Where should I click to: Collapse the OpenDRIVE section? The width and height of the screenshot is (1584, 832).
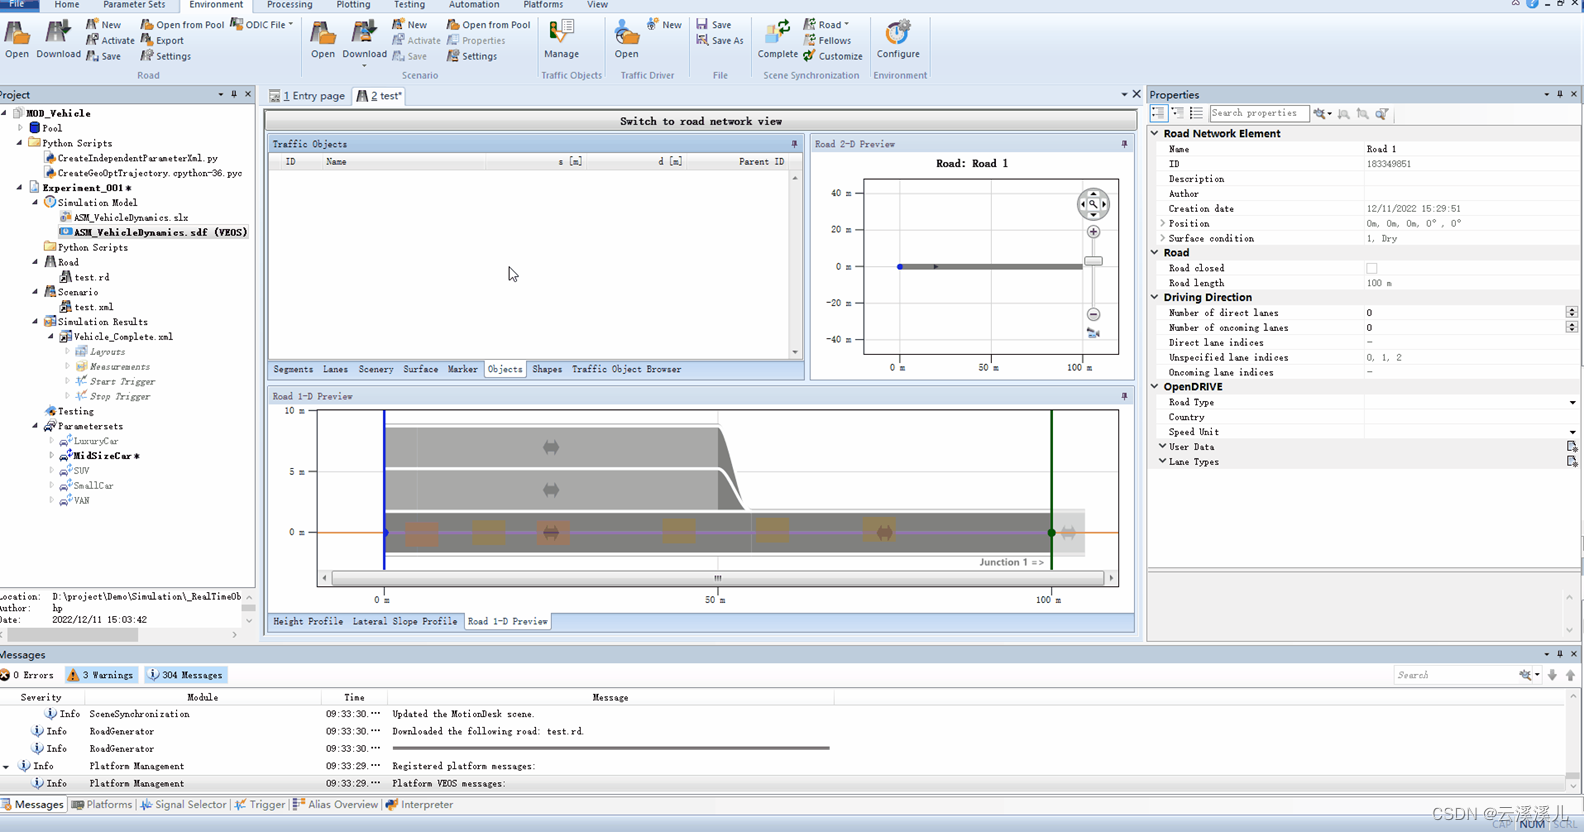click(1155, 387)
